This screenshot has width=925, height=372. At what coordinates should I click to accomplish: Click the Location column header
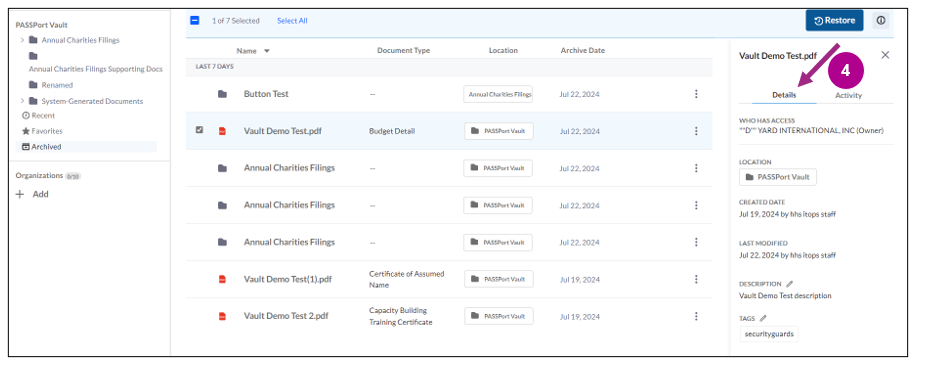click(x=503, y=51)
